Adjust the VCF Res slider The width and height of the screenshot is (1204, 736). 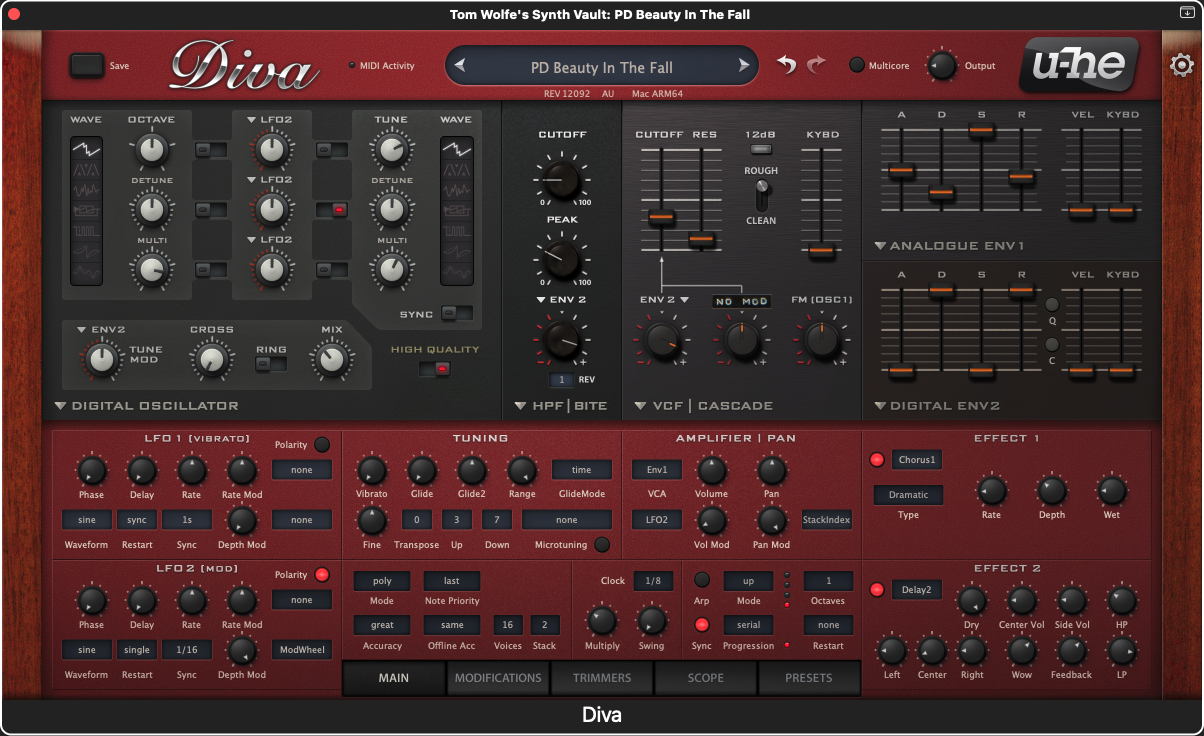702,239
